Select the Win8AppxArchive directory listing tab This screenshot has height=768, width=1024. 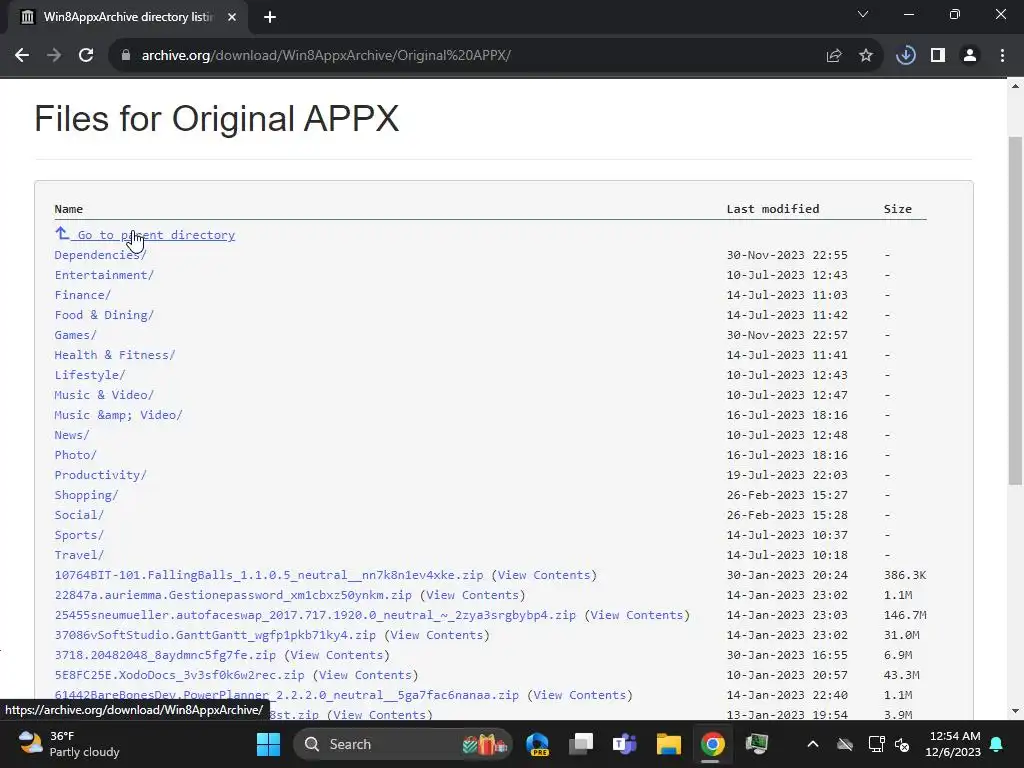[128, 17]
